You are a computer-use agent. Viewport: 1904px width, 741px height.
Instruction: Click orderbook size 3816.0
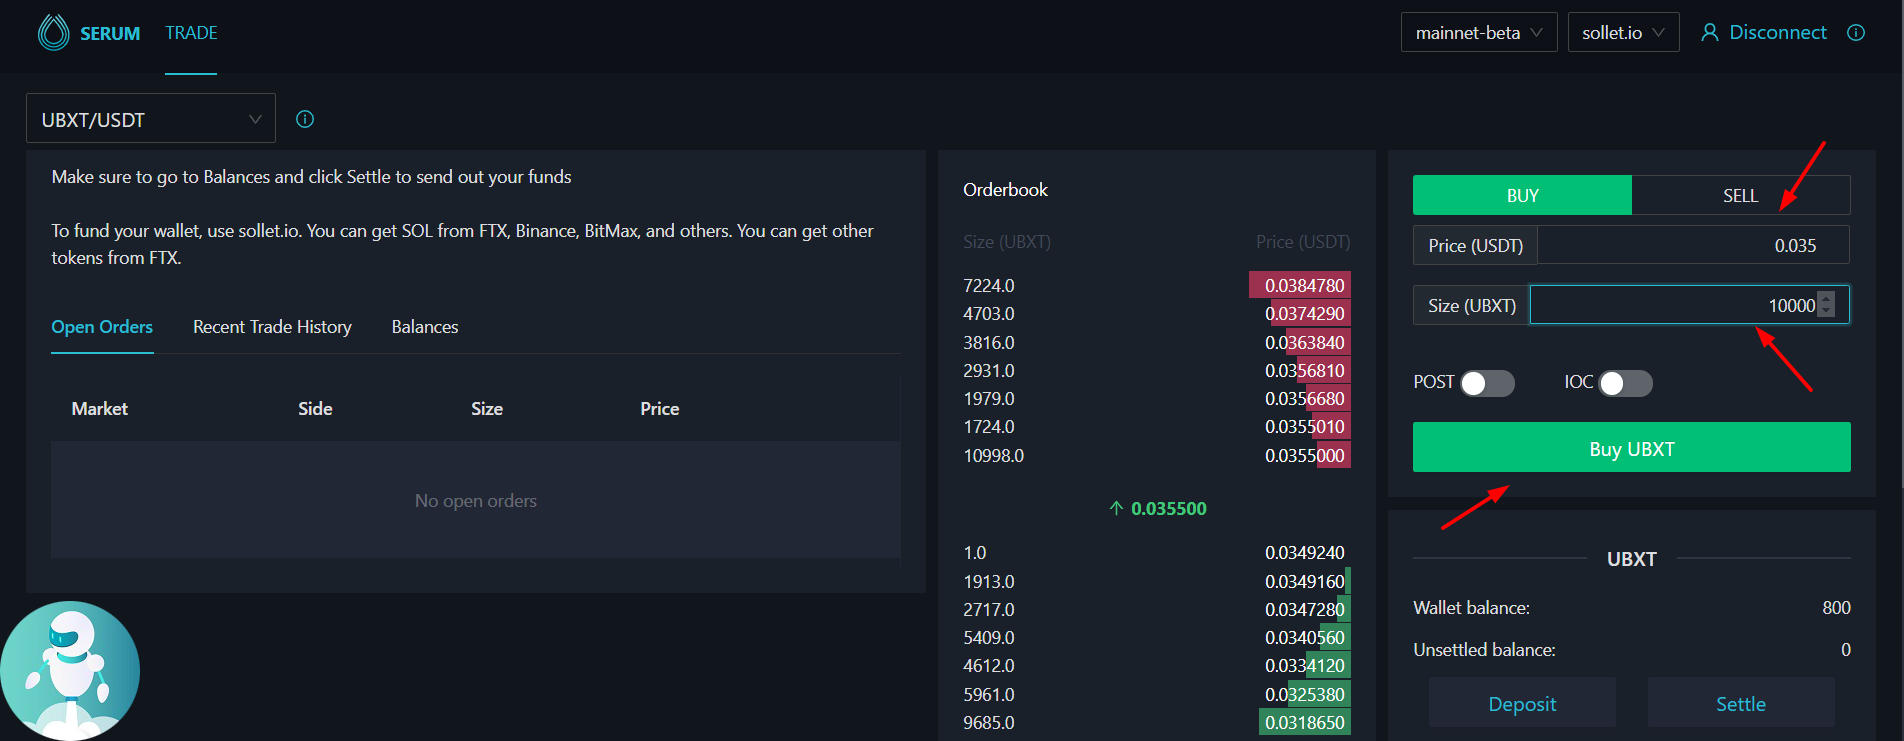coord(989,342)
